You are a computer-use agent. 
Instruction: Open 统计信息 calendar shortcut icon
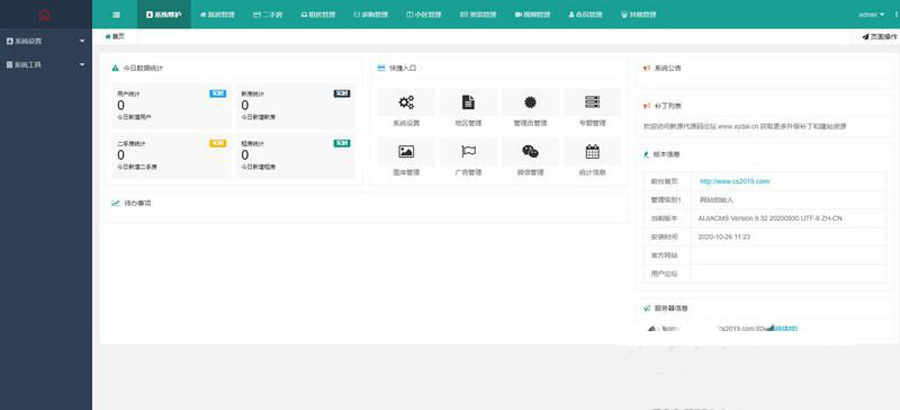tap(592, 151)
